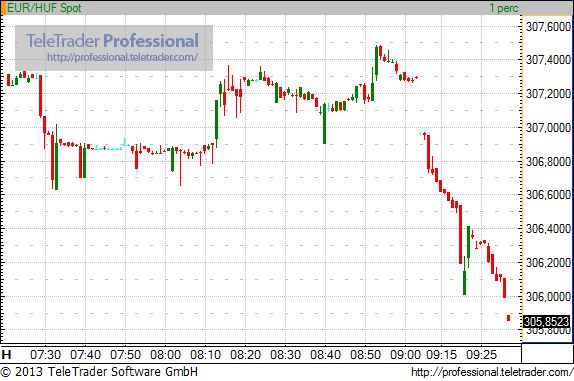
Task: Click the 2013 TeleTrader Software GmbH copyright text
Action: coord(99,372)
